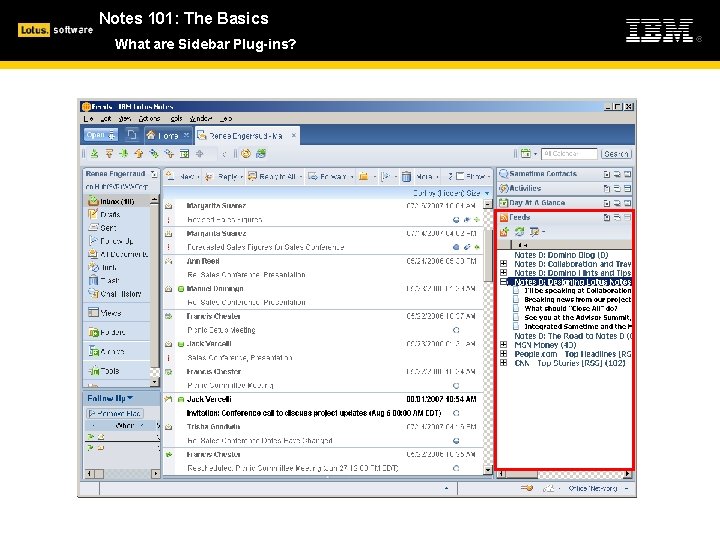Collapse Notes 8: Designing Lotus Notes feed
This screenshot has height=540, width=720.
pyautogui.click(x=504, y=282)
